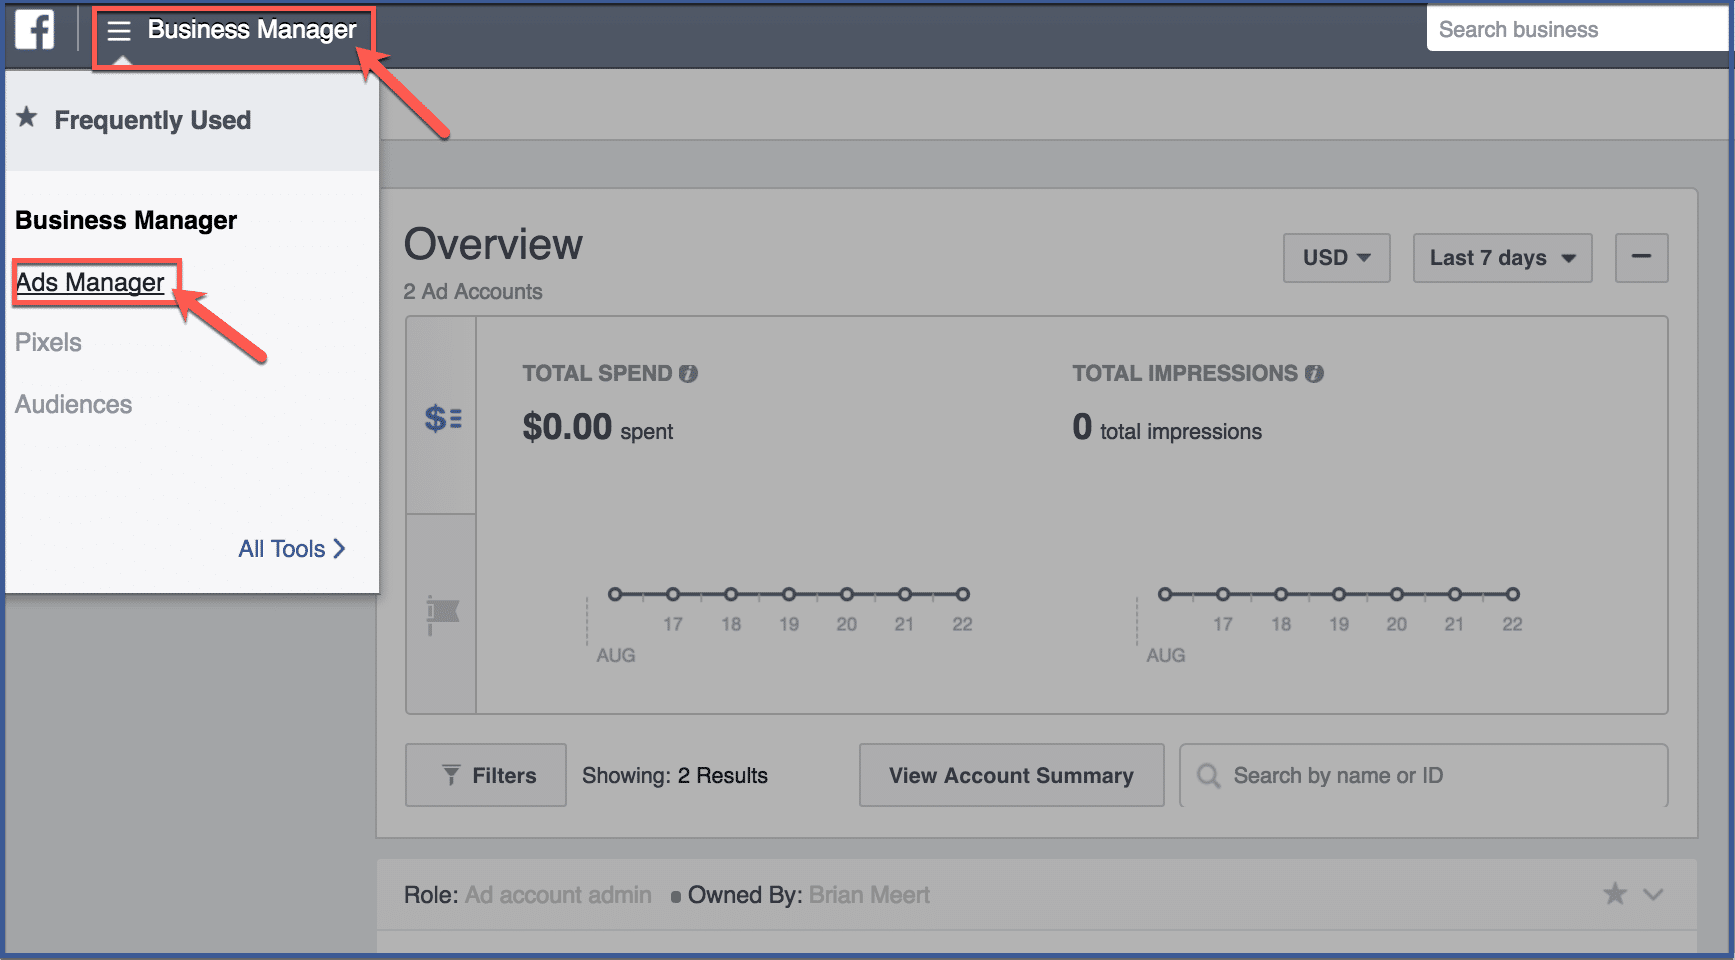Select Pixels in the menu

[48, 342]
